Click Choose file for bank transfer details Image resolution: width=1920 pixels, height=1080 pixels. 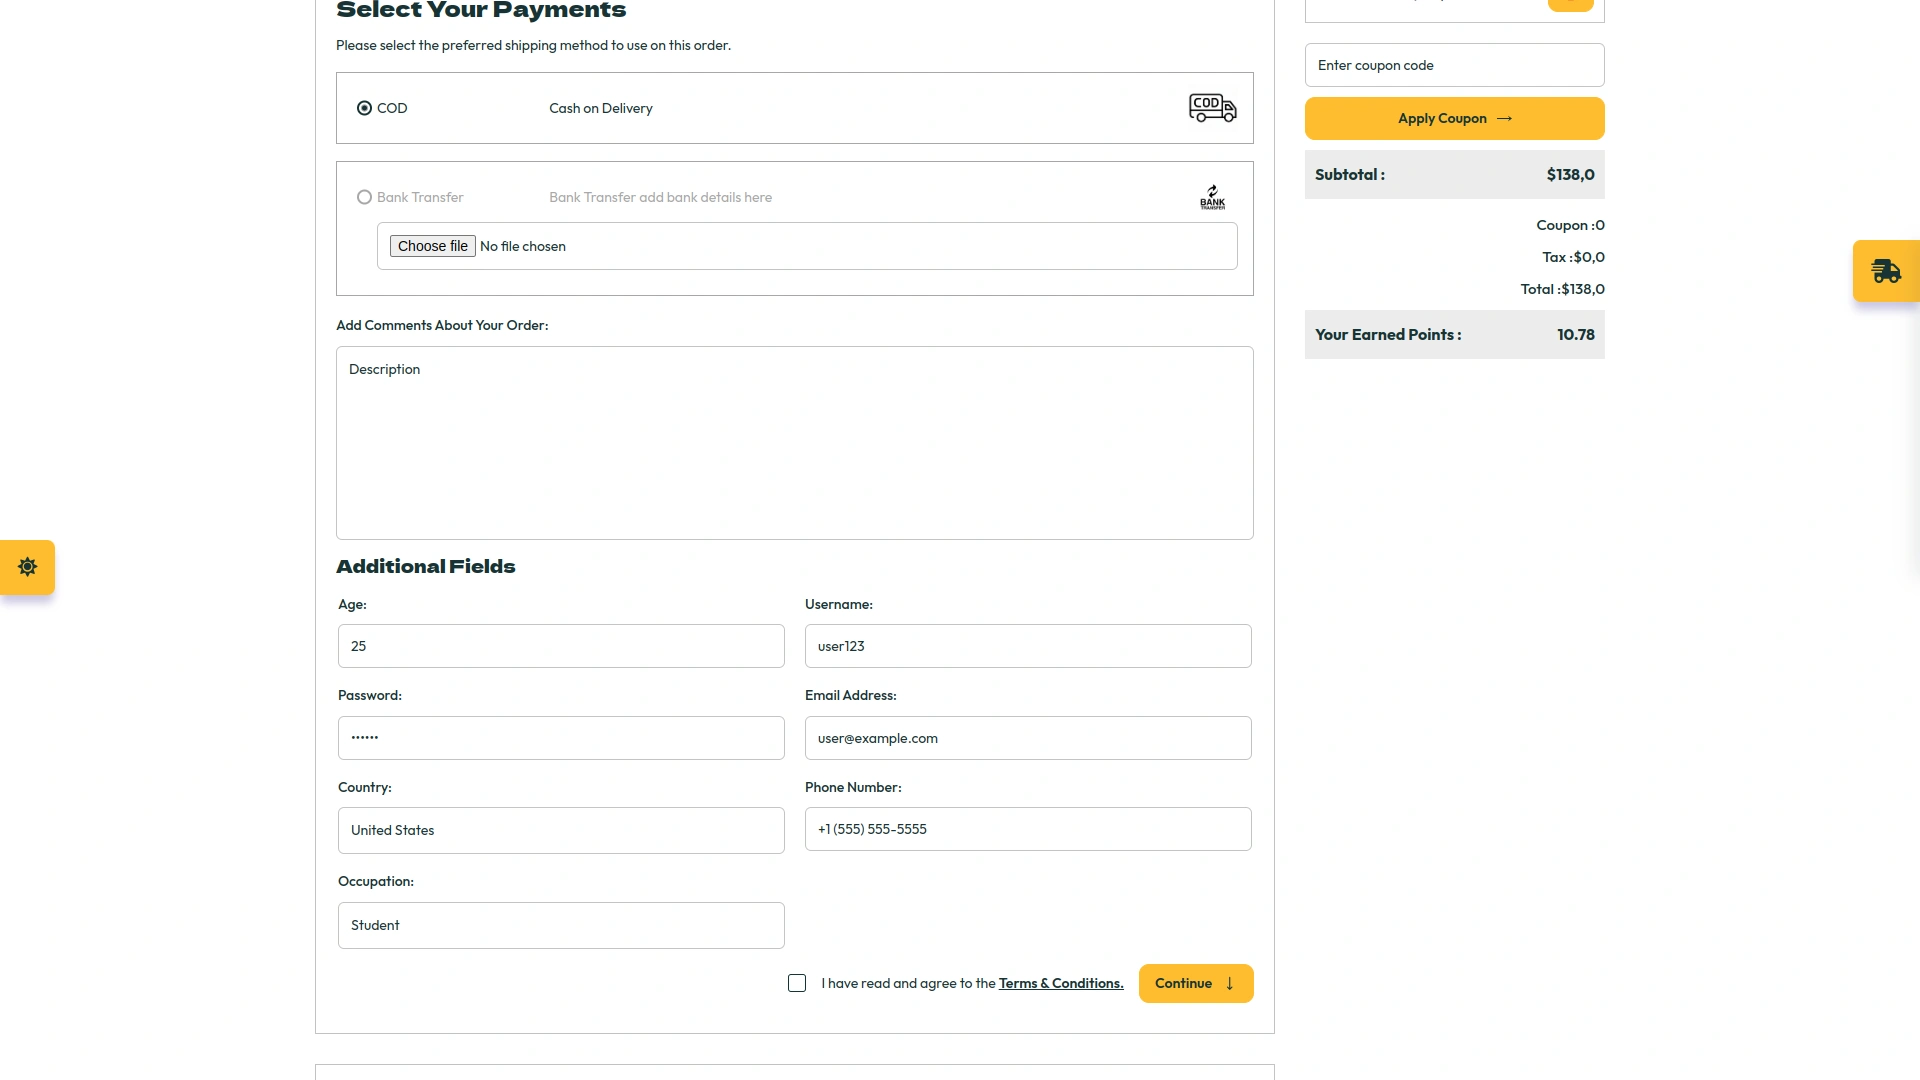click(x=432, y=245)
